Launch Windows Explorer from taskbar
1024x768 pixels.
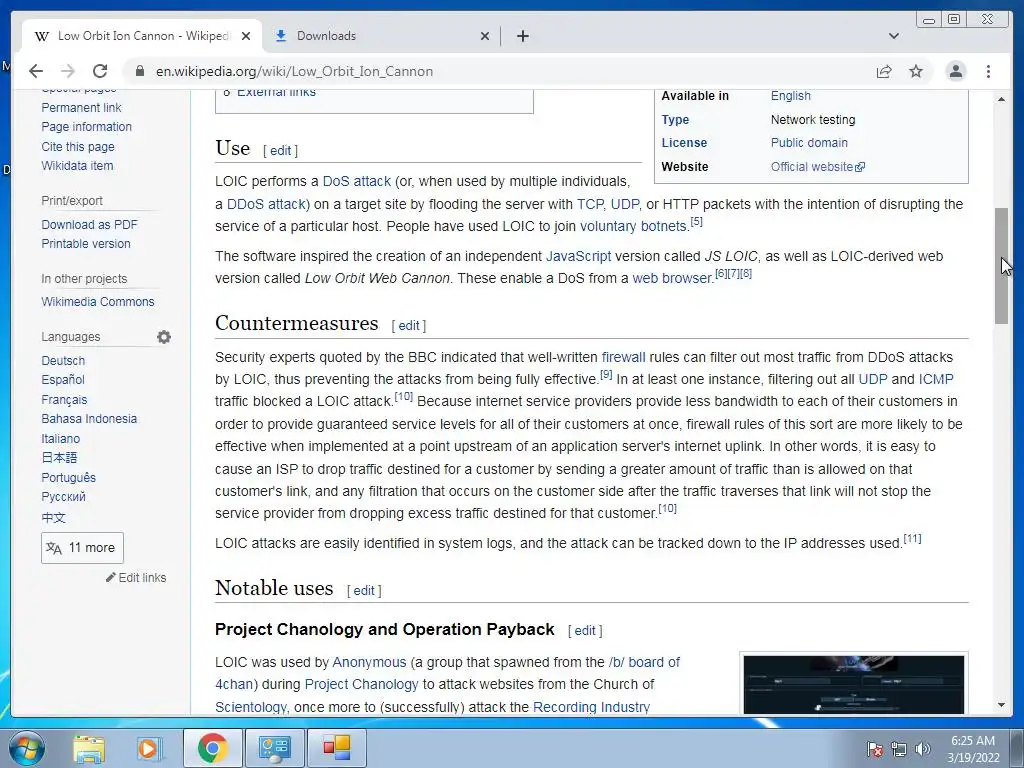89,748
